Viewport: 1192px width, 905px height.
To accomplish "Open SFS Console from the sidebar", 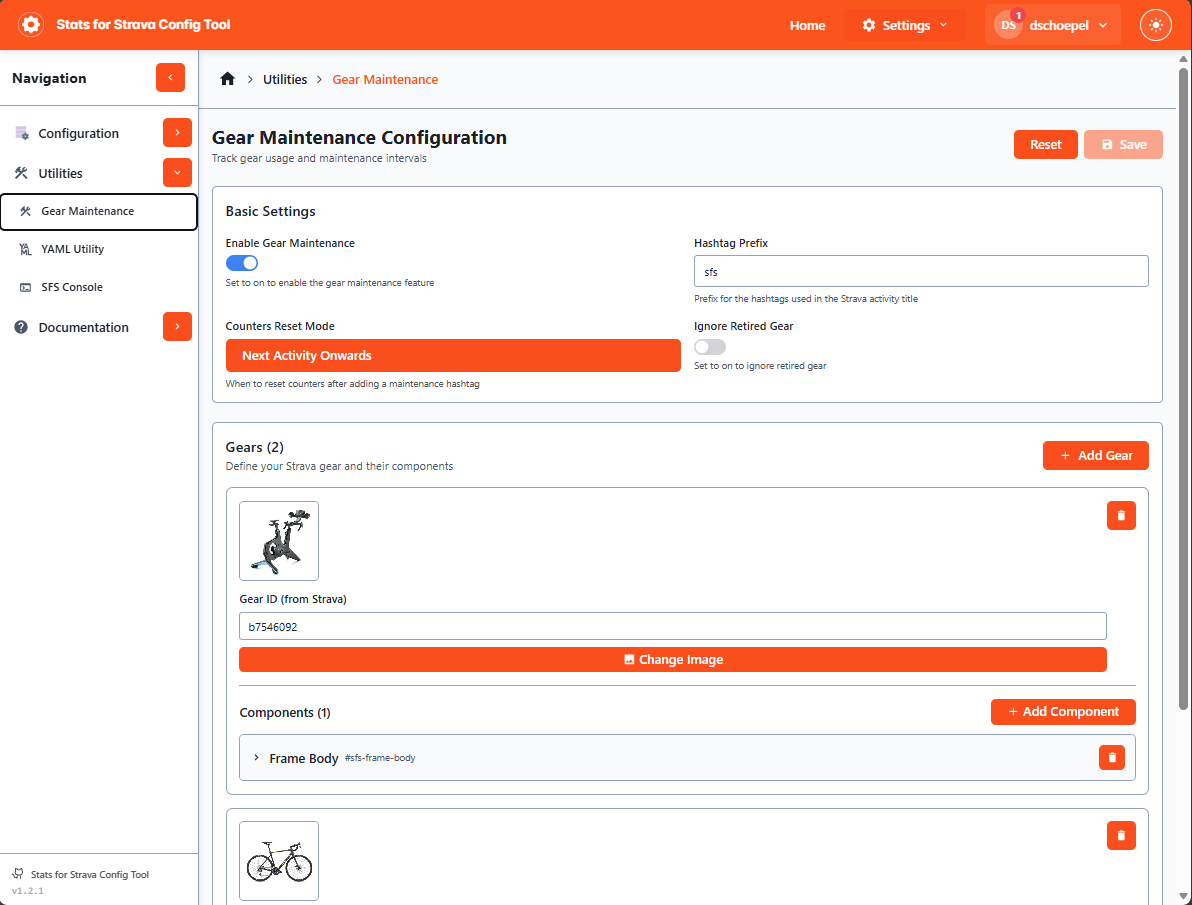I will coord(72,287).
